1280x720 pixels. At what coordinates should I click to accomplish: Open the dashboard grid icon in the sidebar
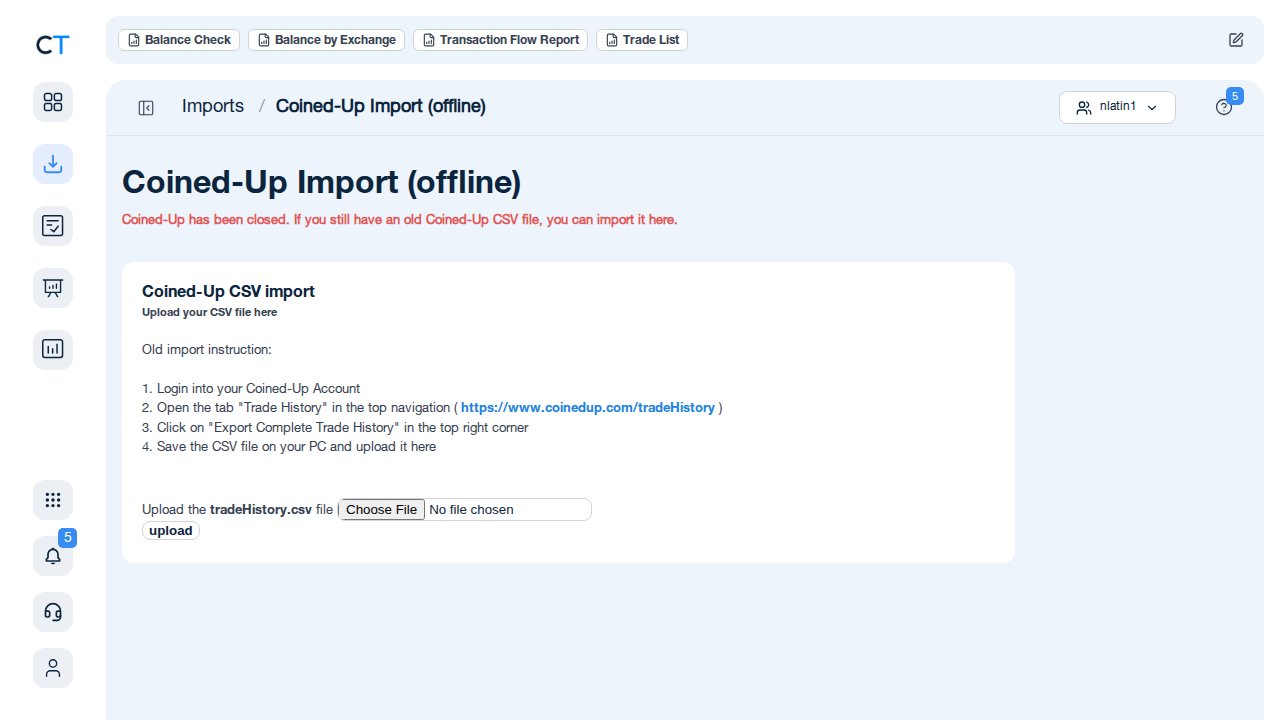[53, 102]
